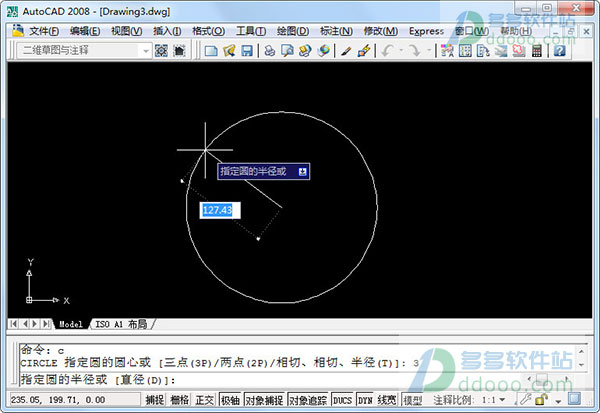Click the Help question mark icon
600x413 pixels.
point(559,51)
